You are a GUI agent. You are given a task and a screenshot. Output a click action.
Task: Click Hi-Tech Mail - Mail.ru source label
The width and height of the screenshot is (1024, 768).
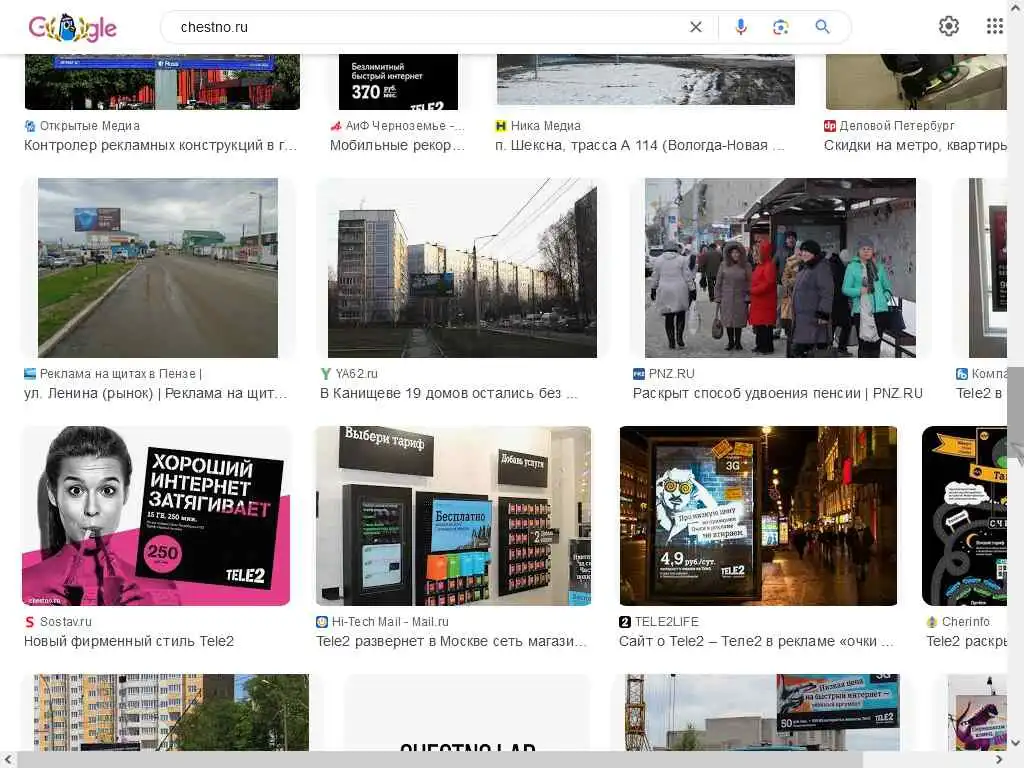pos(390,622)
